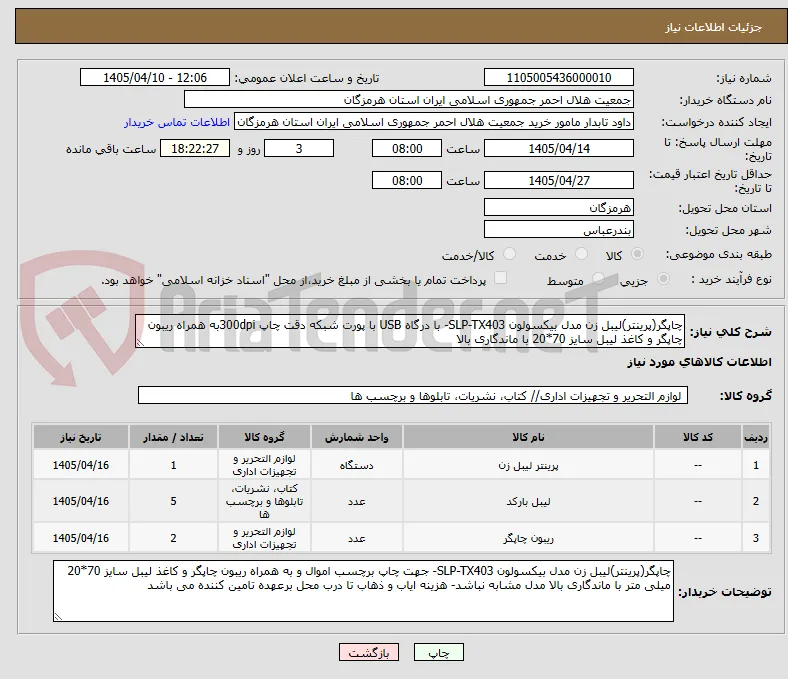788x679 pixels.
Task: Click the buyer notes text area
Action: click(363, 591)
